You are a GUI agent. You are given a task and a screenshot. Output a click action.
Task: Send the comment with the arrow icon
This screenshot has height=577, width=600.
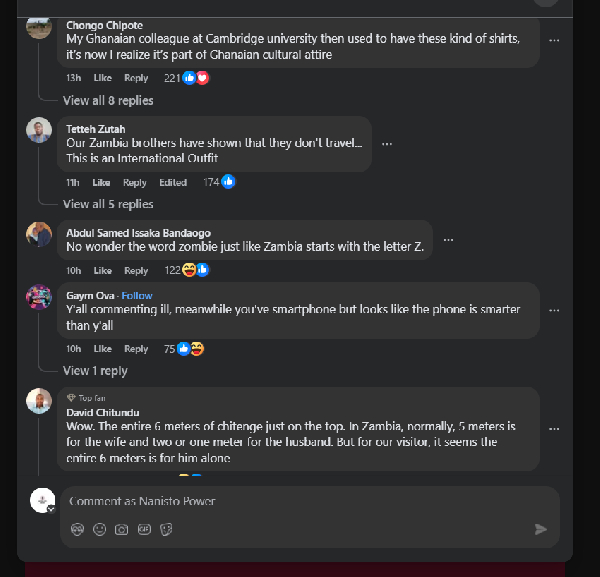[541, 529]
